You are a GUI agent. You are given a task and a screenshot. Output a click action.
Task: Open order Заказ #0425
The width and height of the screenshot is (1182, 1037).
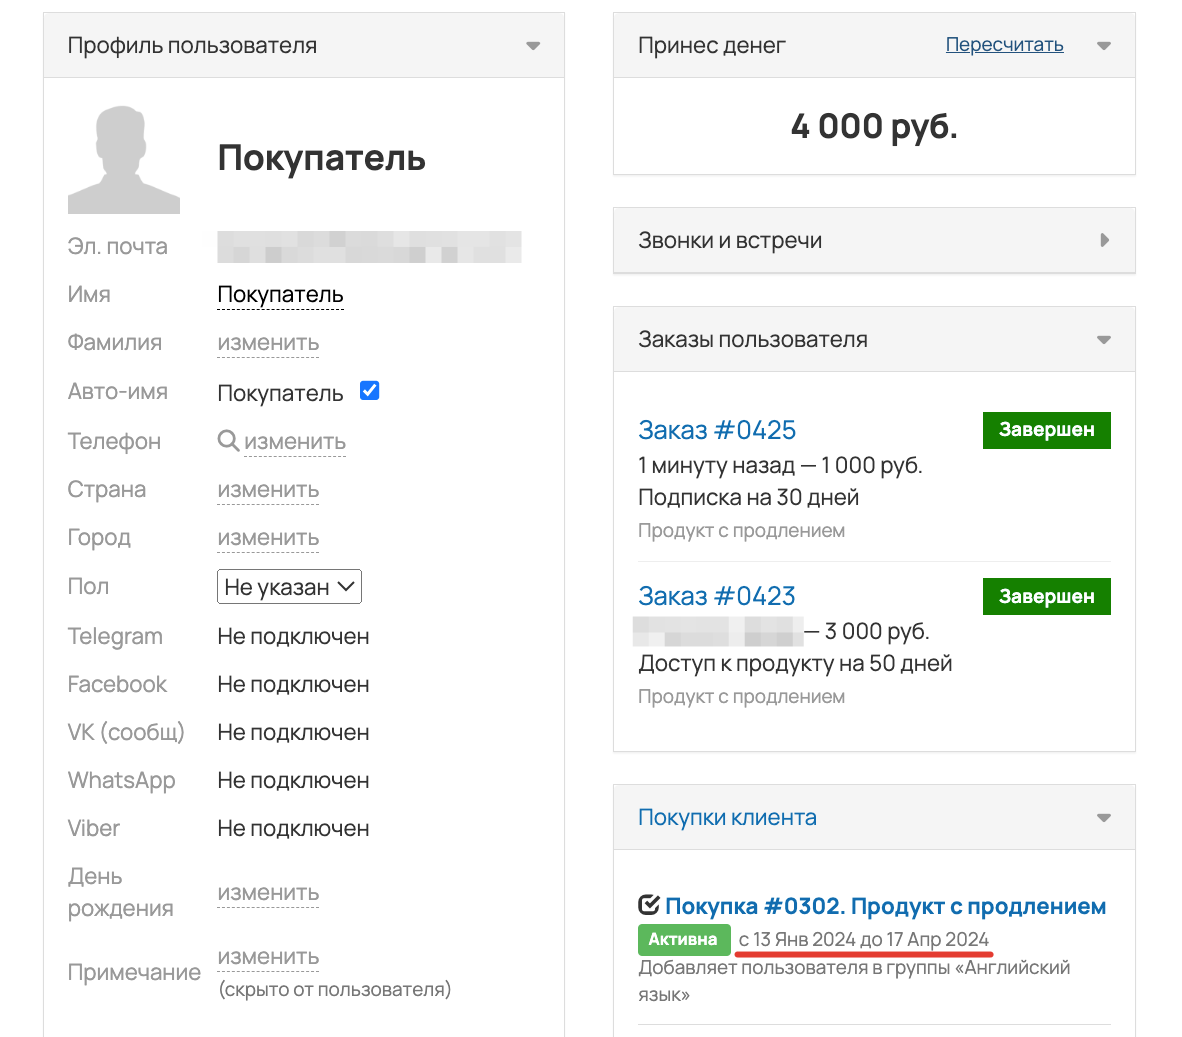(717, 430)
